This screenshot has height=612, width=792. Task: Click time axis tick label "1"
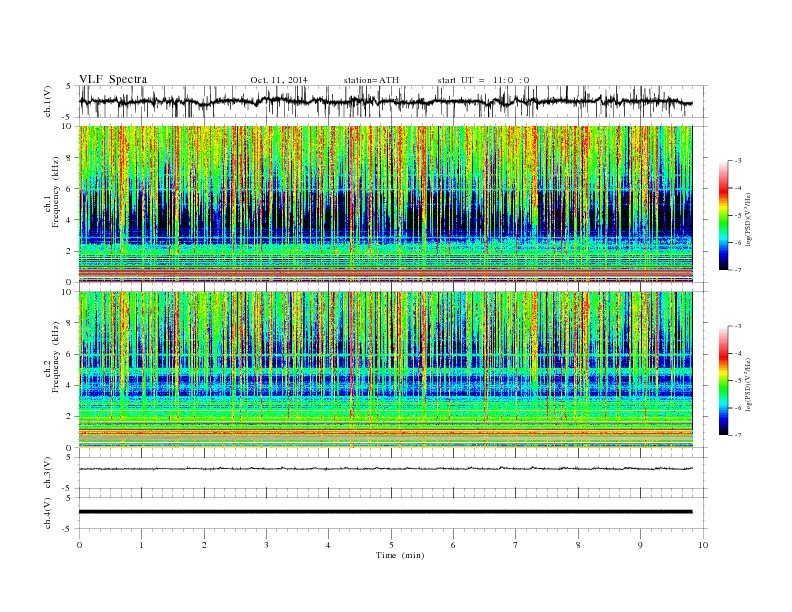(x=141, y=545)
